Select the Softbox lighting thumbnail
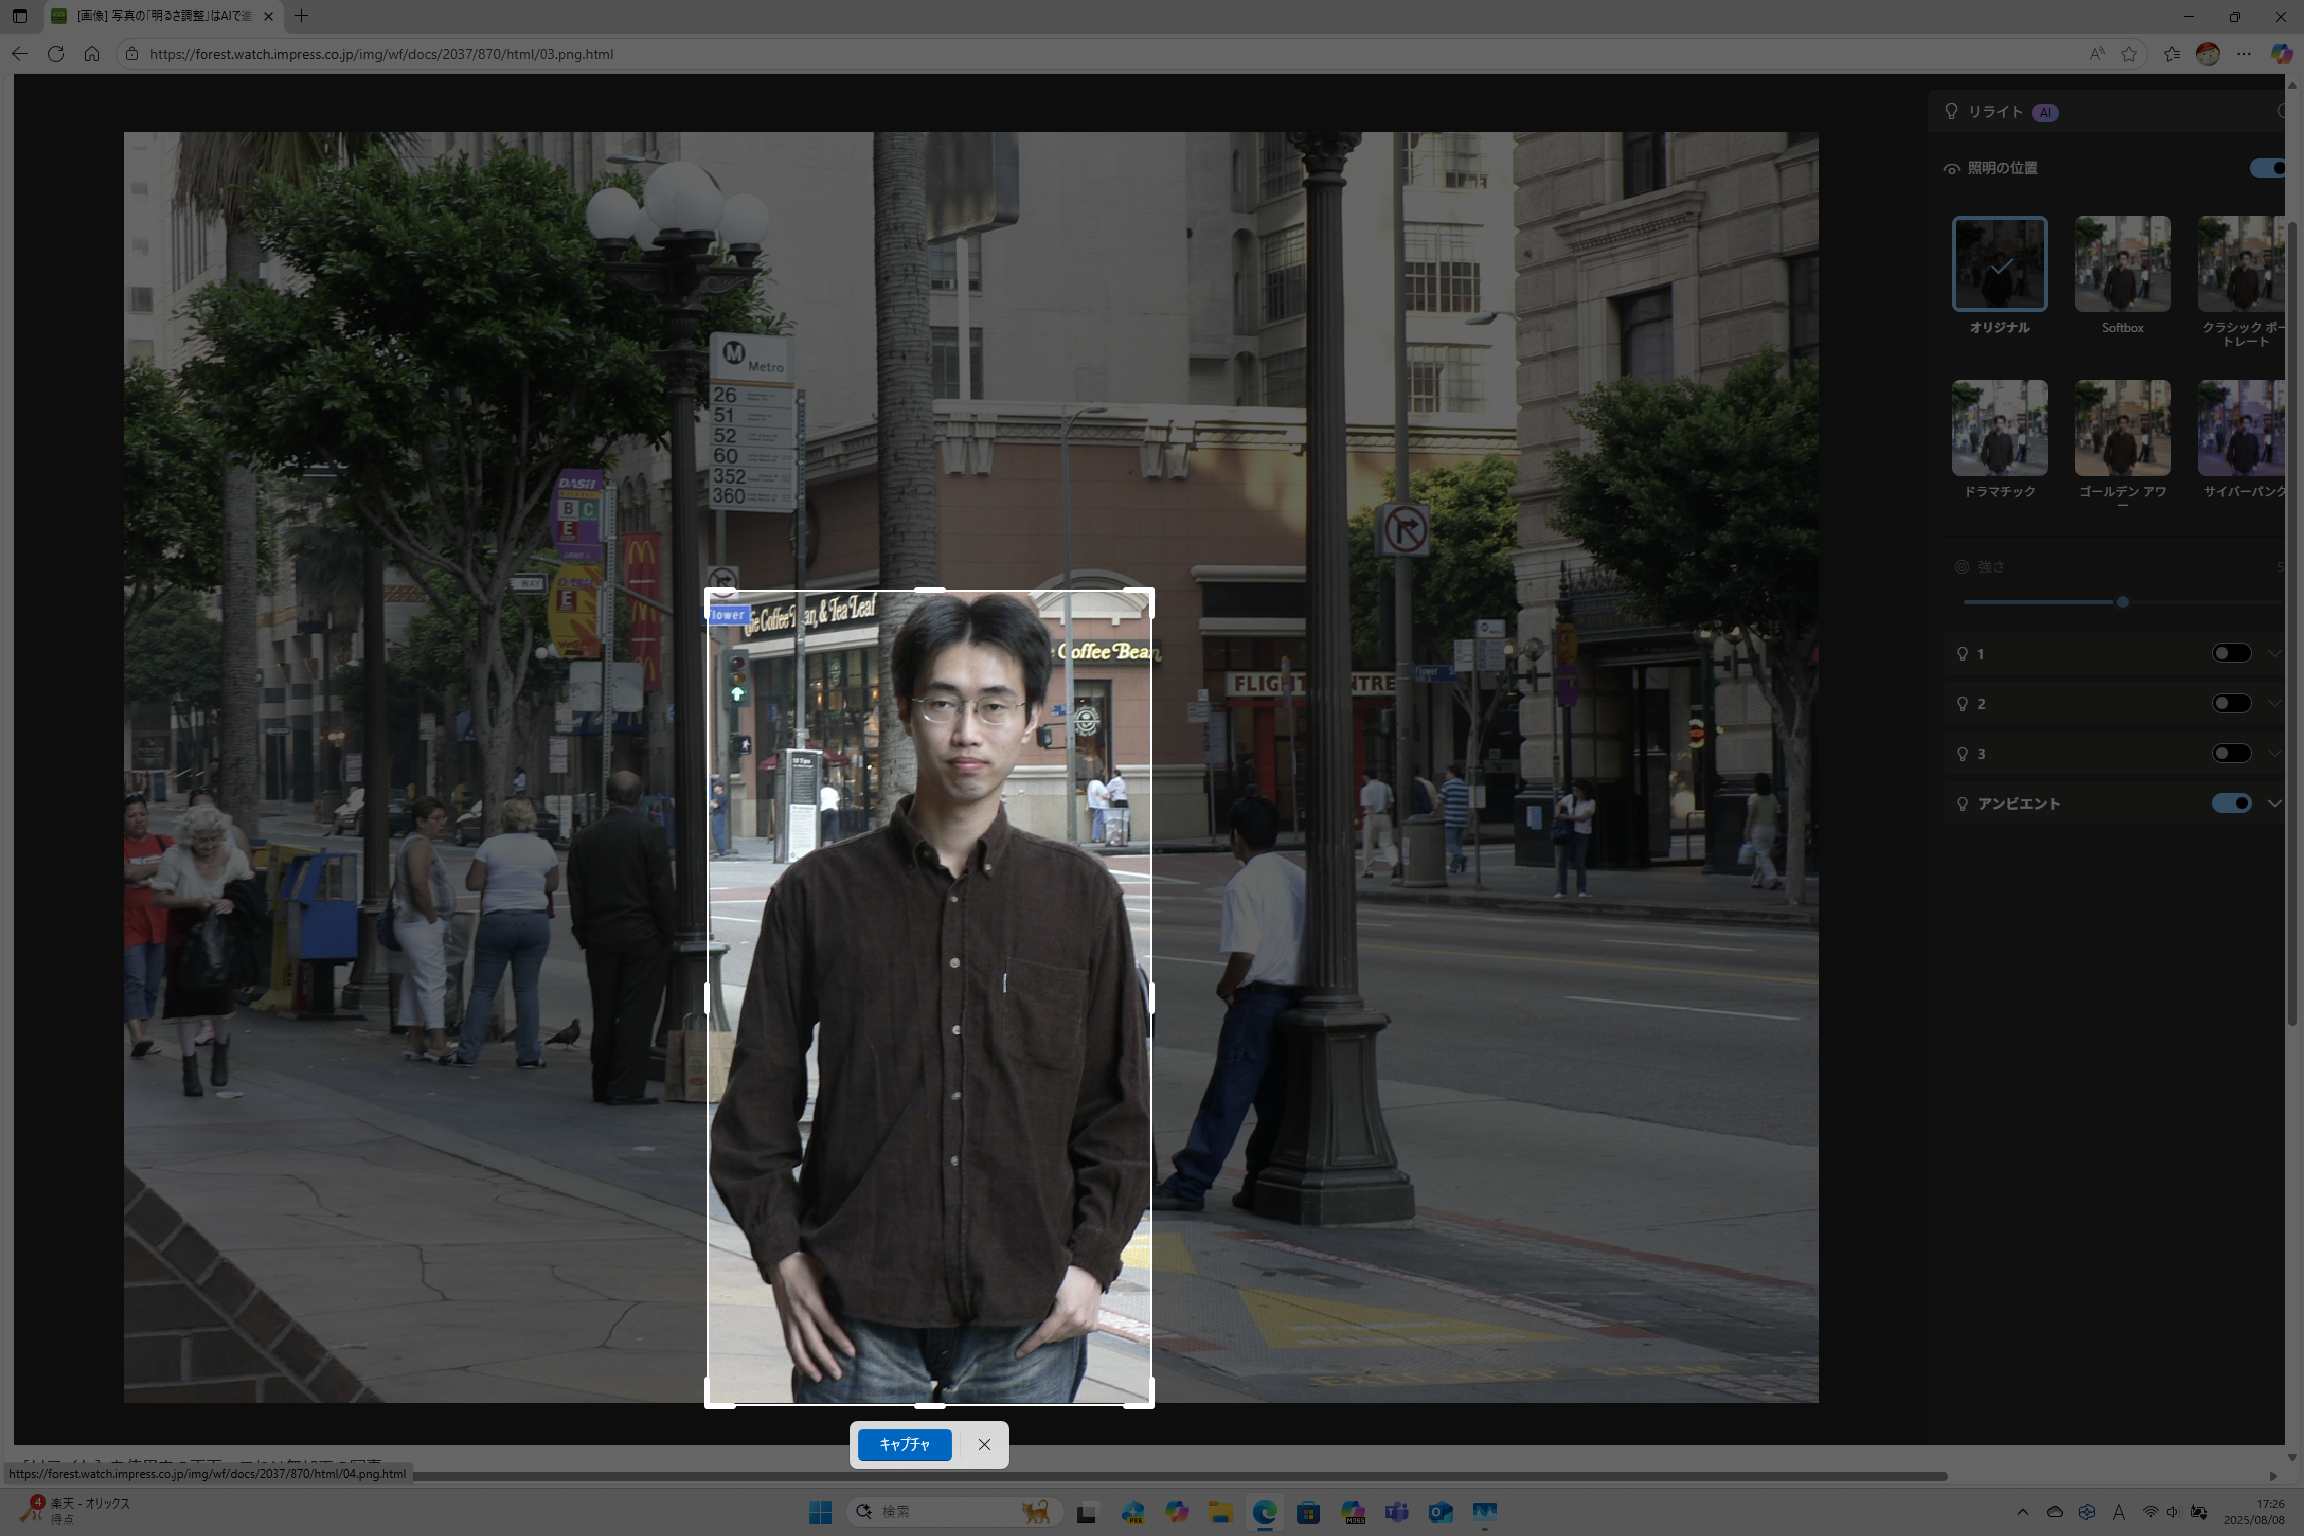Viewport: 2304px width, 1536px height. click(2122, 264)
